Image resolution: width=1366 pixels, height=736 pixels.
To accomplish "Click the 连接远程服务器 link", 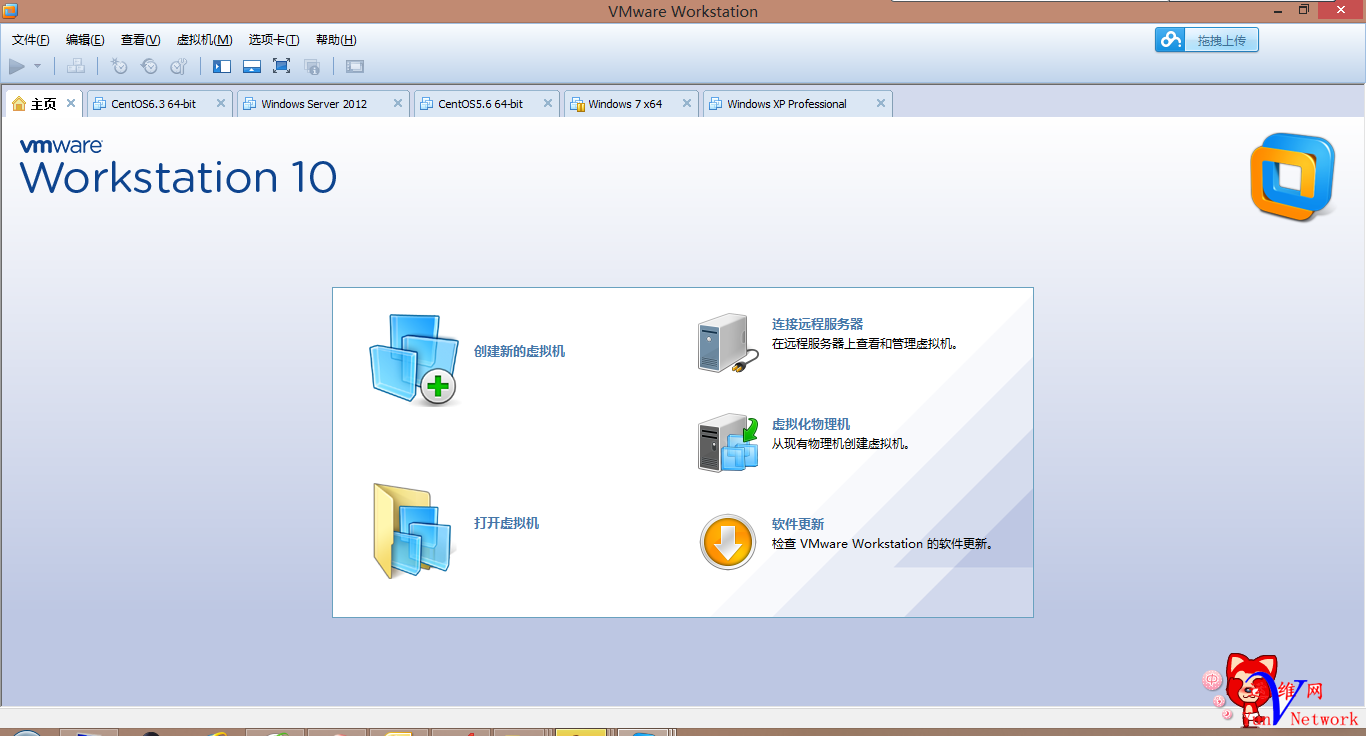I will click(817, 324).
